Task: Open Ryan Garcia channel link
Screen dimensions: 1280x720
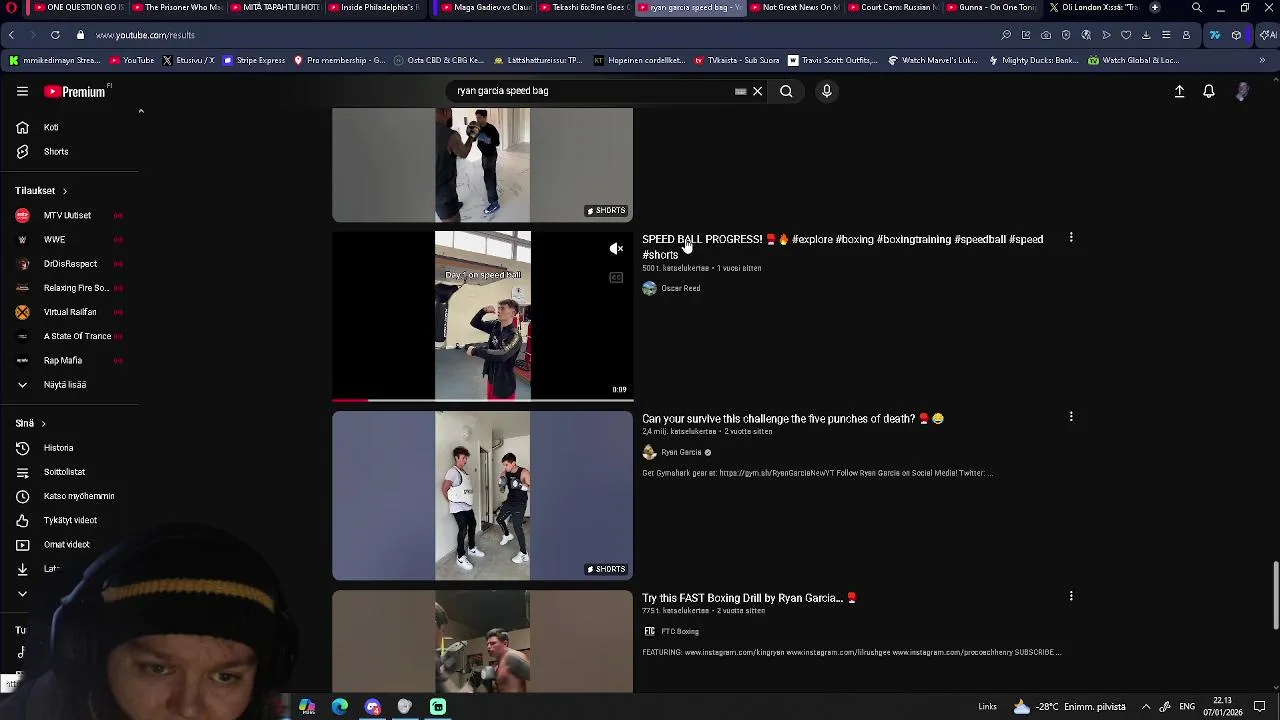Action: [681, 452]
